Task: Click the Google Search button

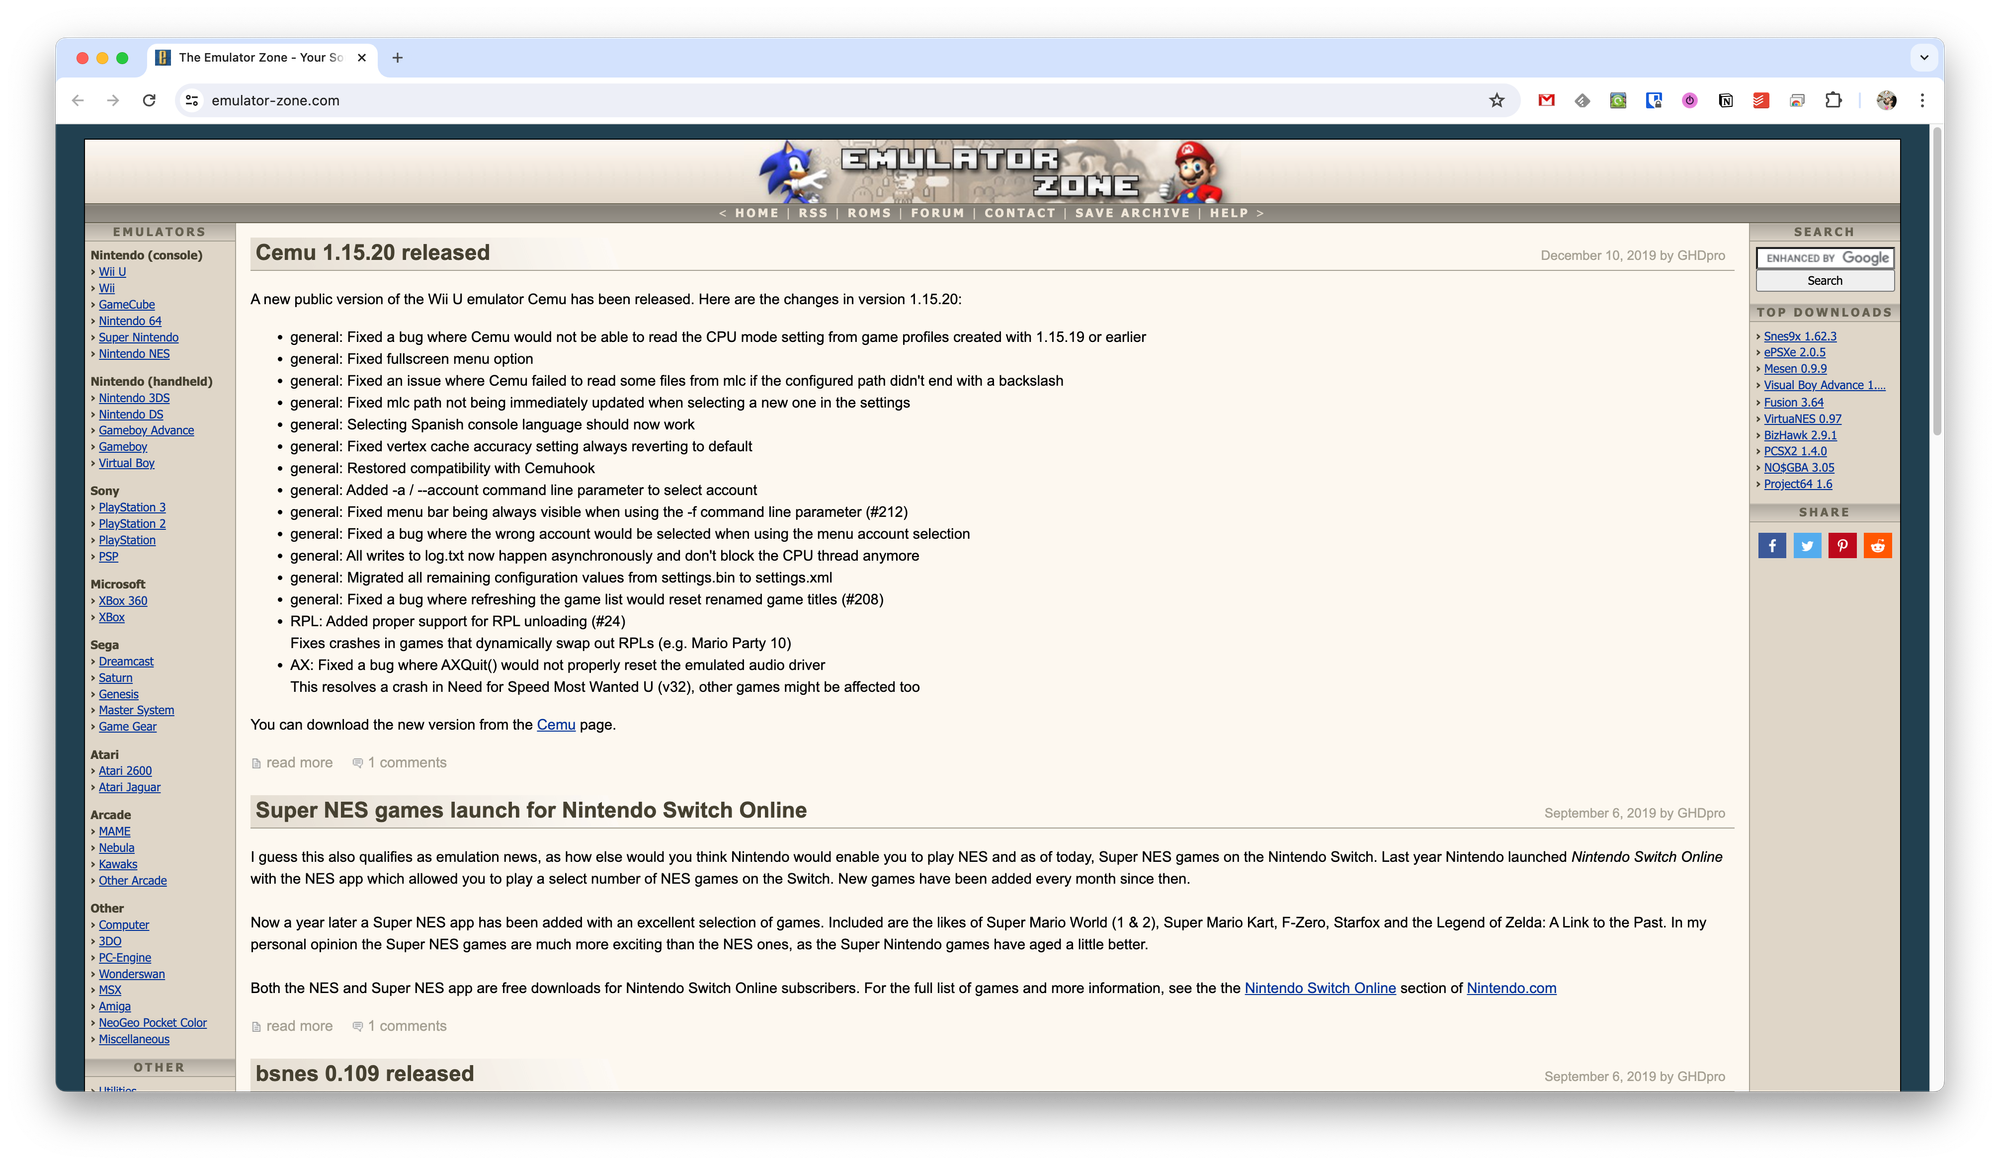Action: point(1824,281)
